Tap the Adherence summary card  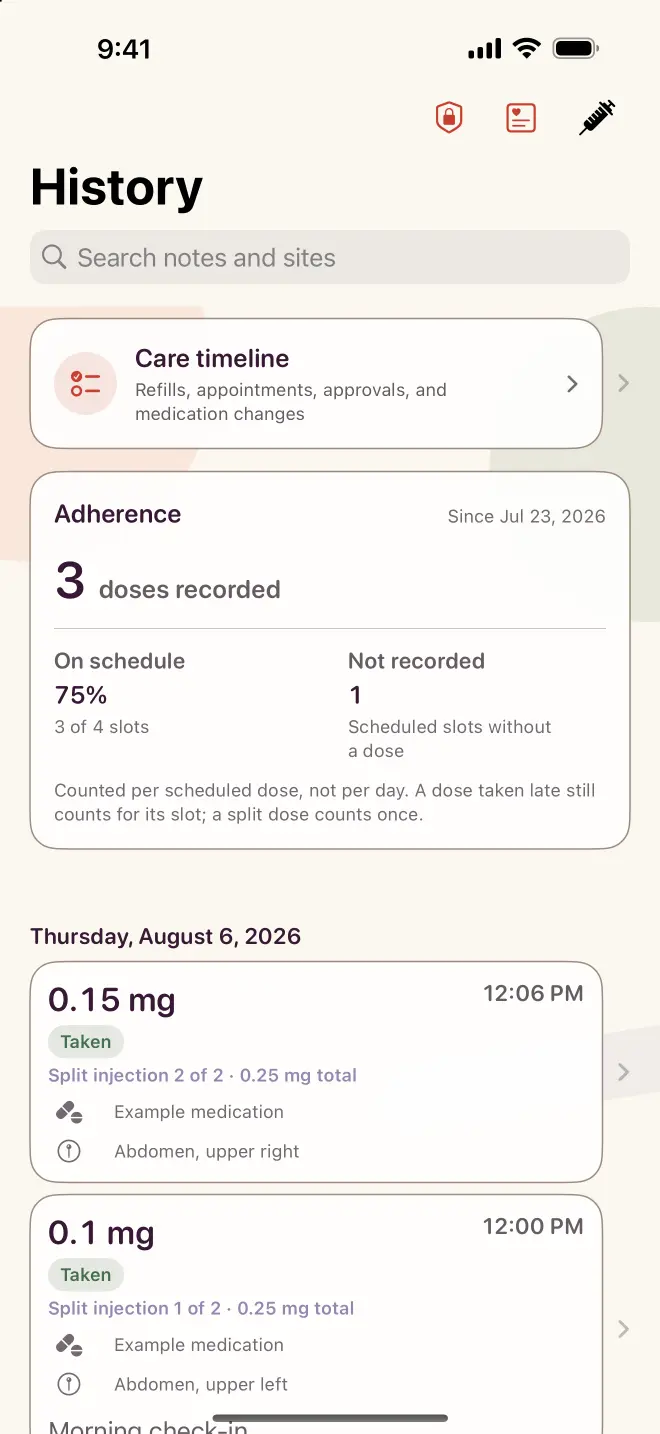(x=330, y=660)
